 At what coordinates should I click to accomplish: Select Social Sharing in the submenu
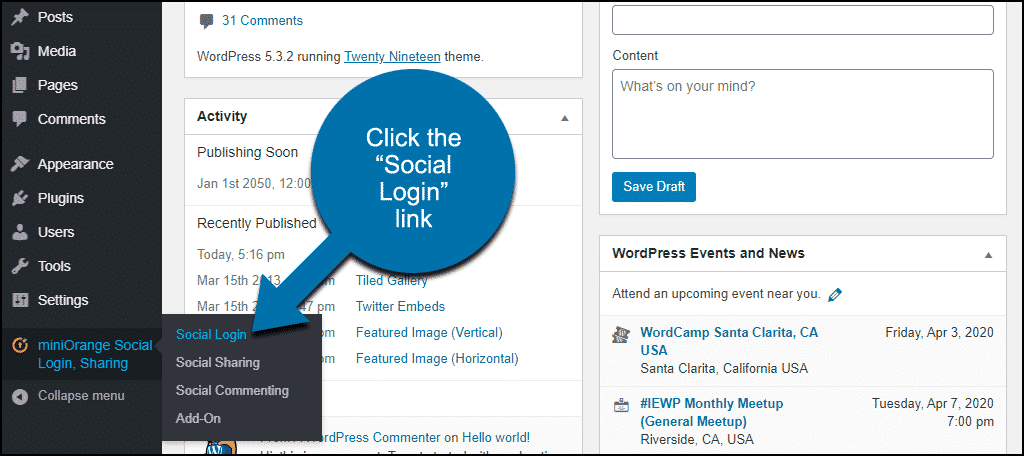217,362
